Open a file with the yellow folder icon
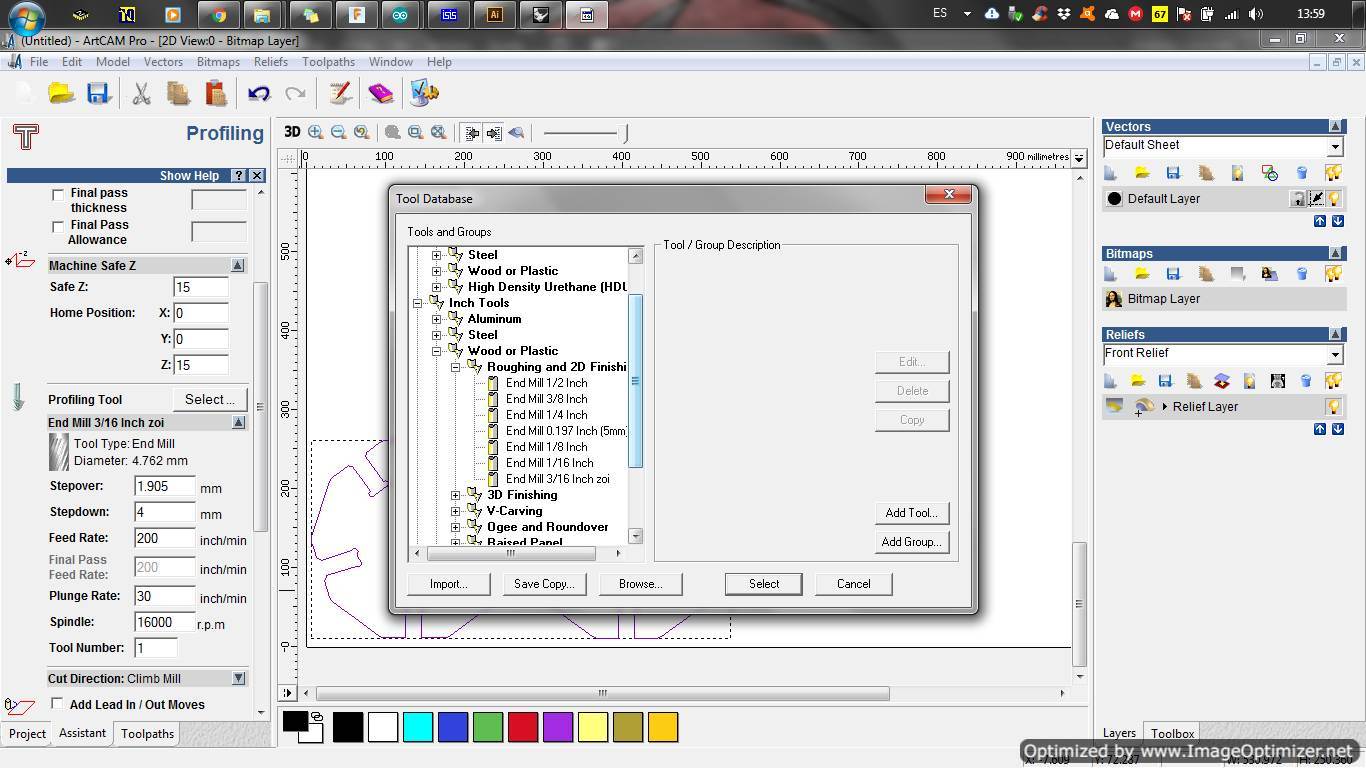The width and height of the screenshot is (1366, 768). tap(61, 94)
